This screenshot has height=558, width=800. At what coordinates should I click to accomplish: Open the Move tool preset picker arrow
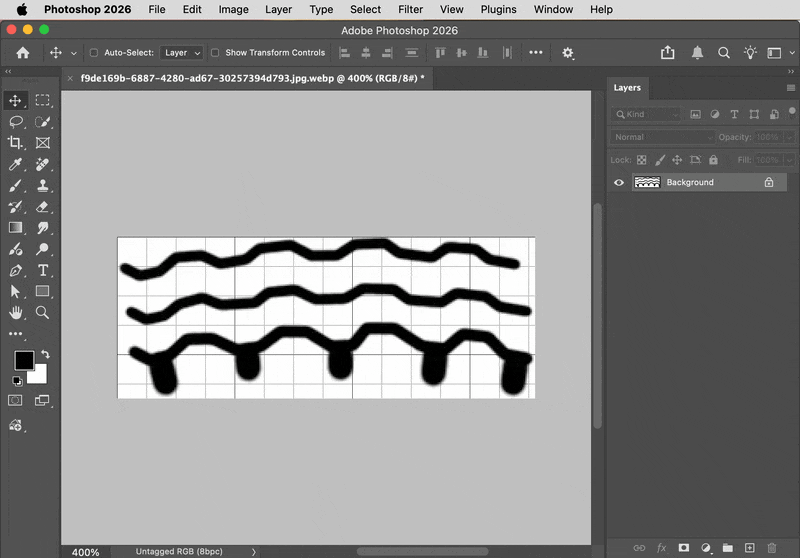click(x=73, y=53)
